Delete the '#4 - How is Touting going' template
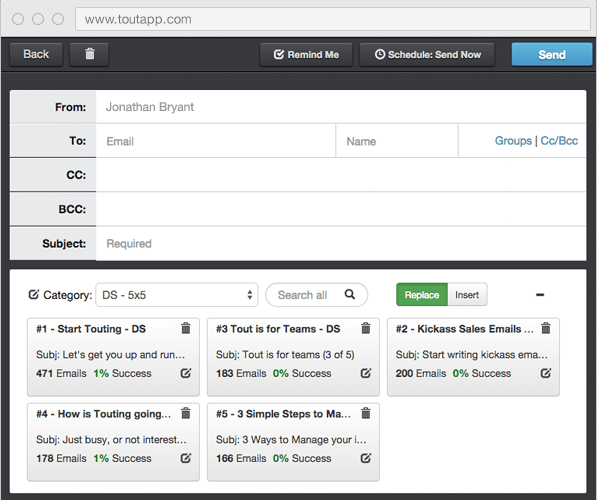The image size is (597, 500). point(186,413)
